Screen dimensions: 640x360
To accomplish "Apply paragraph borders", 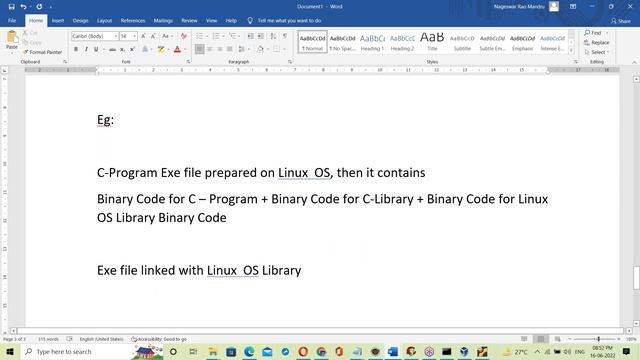I will click(x=276, y=49).
